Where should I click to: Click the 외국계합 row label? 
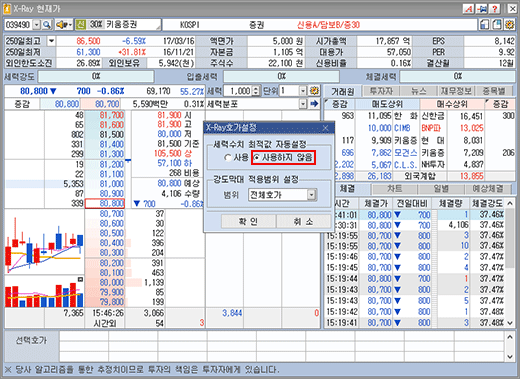pos(420,176)
